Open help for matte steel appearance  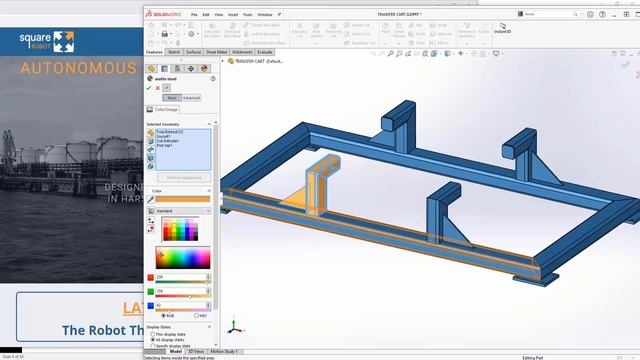pos(213,79)
